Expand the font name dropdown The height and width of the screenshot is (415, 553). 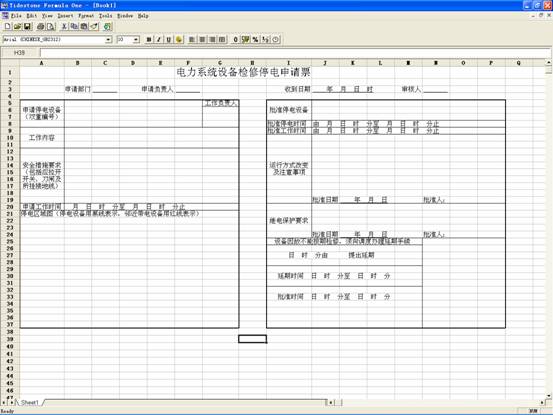108,39
